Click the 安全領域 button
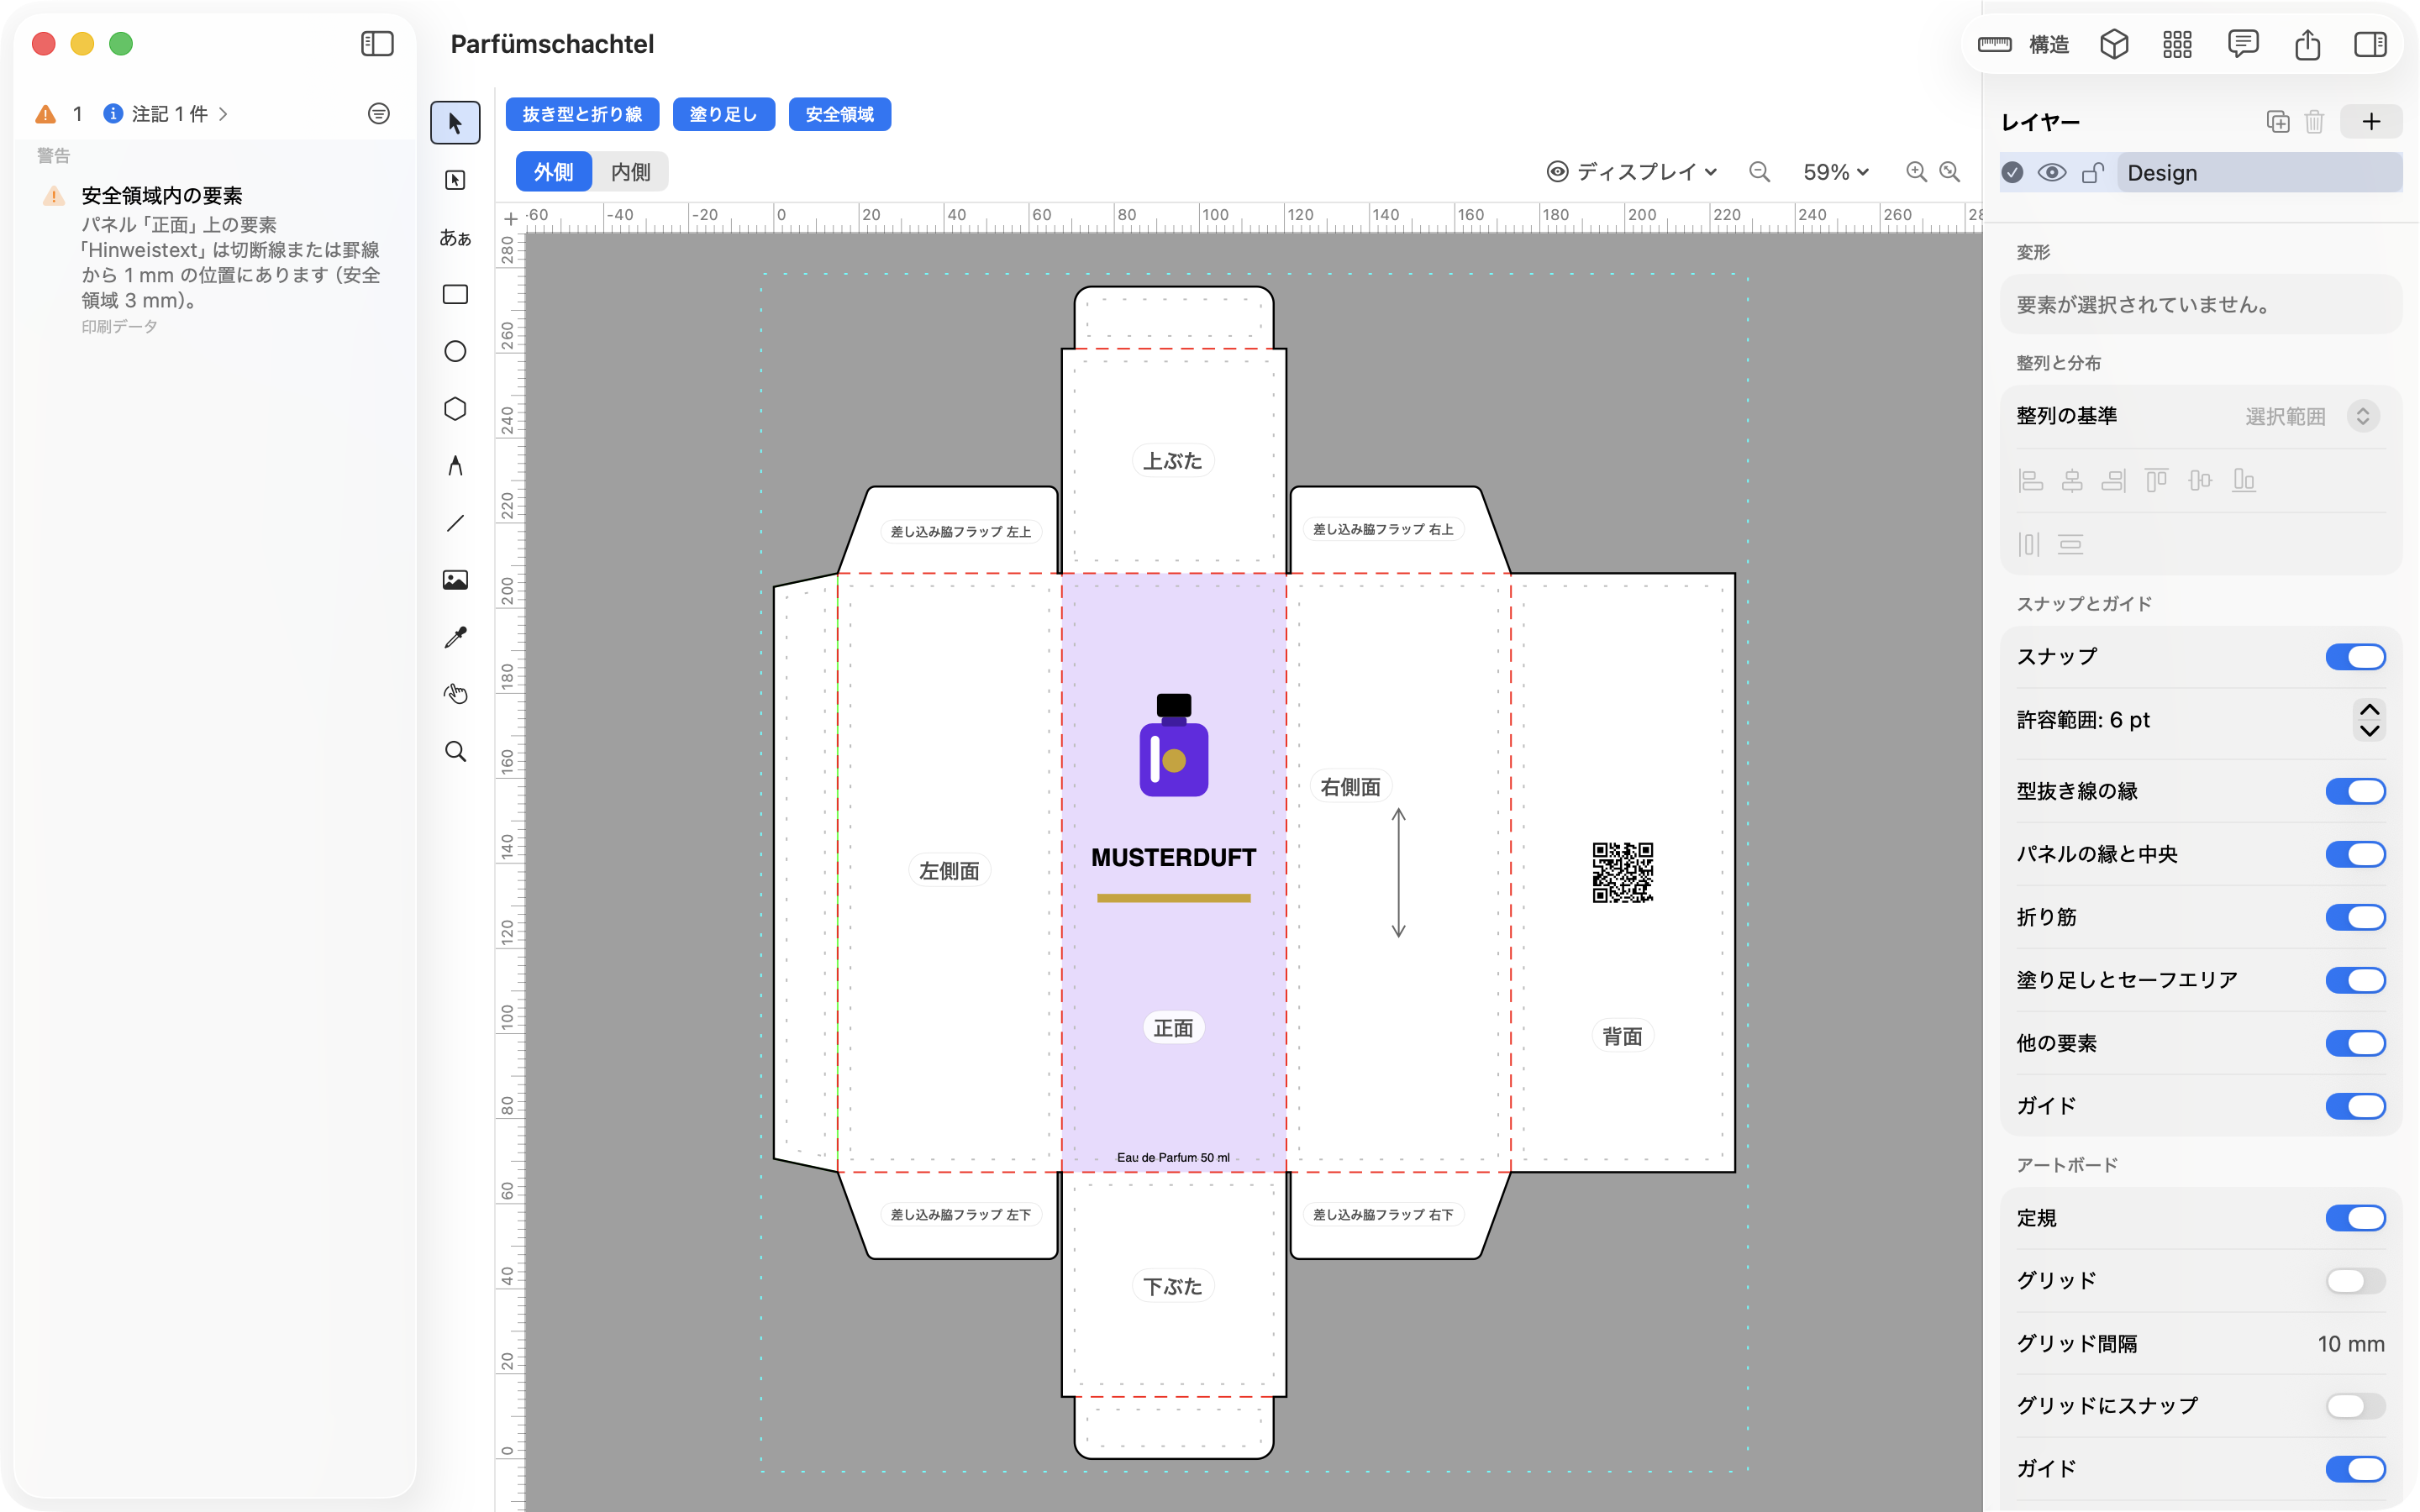Screen dimensions: 2420x1512 click(x=840, y=114)
